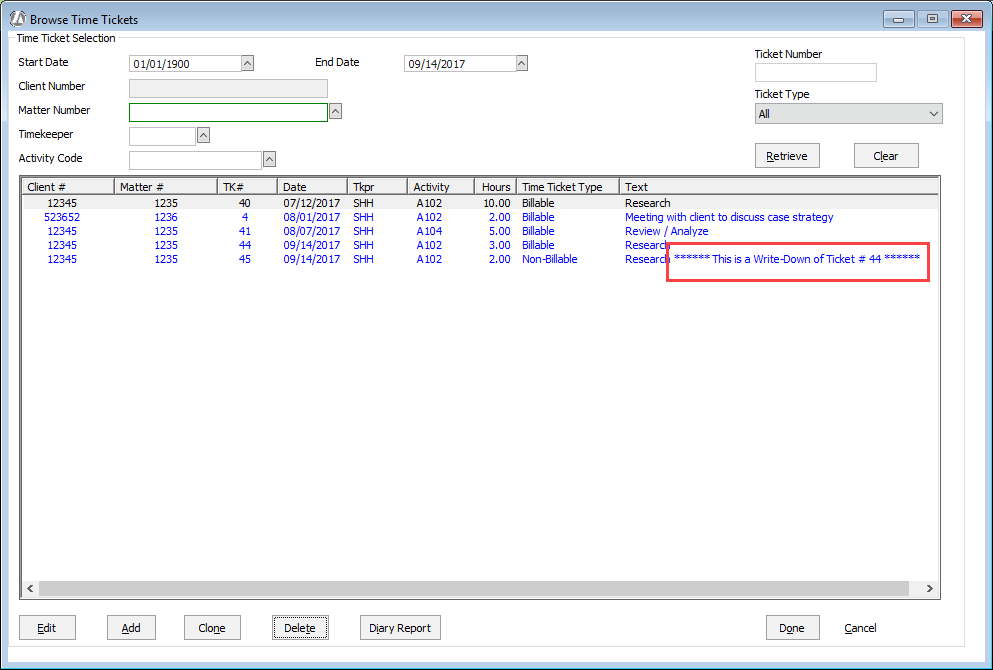
Task: Sort by the Text column header
Action: coord(779,187)
